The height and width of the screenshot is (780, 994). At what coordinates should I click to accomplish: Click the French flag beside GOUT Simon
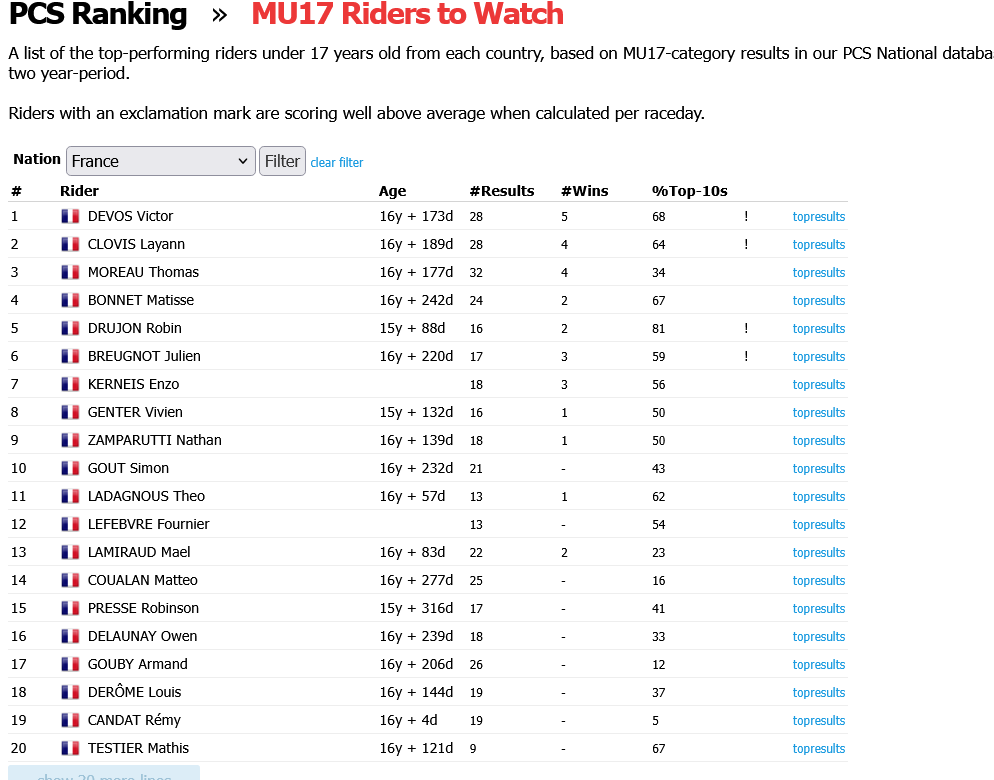pos(70,469)
